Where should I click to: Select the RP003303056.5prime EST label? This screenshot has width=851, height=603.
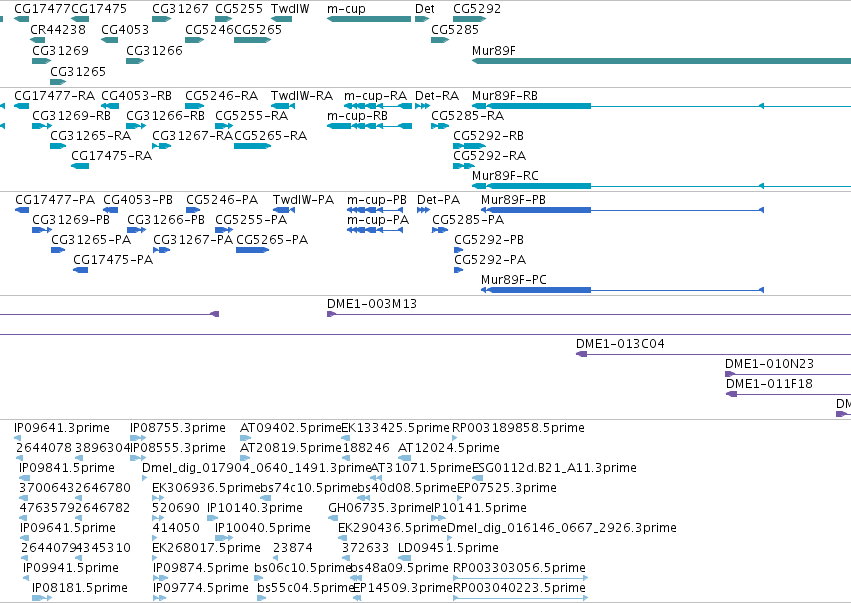[x=519, y=568]
